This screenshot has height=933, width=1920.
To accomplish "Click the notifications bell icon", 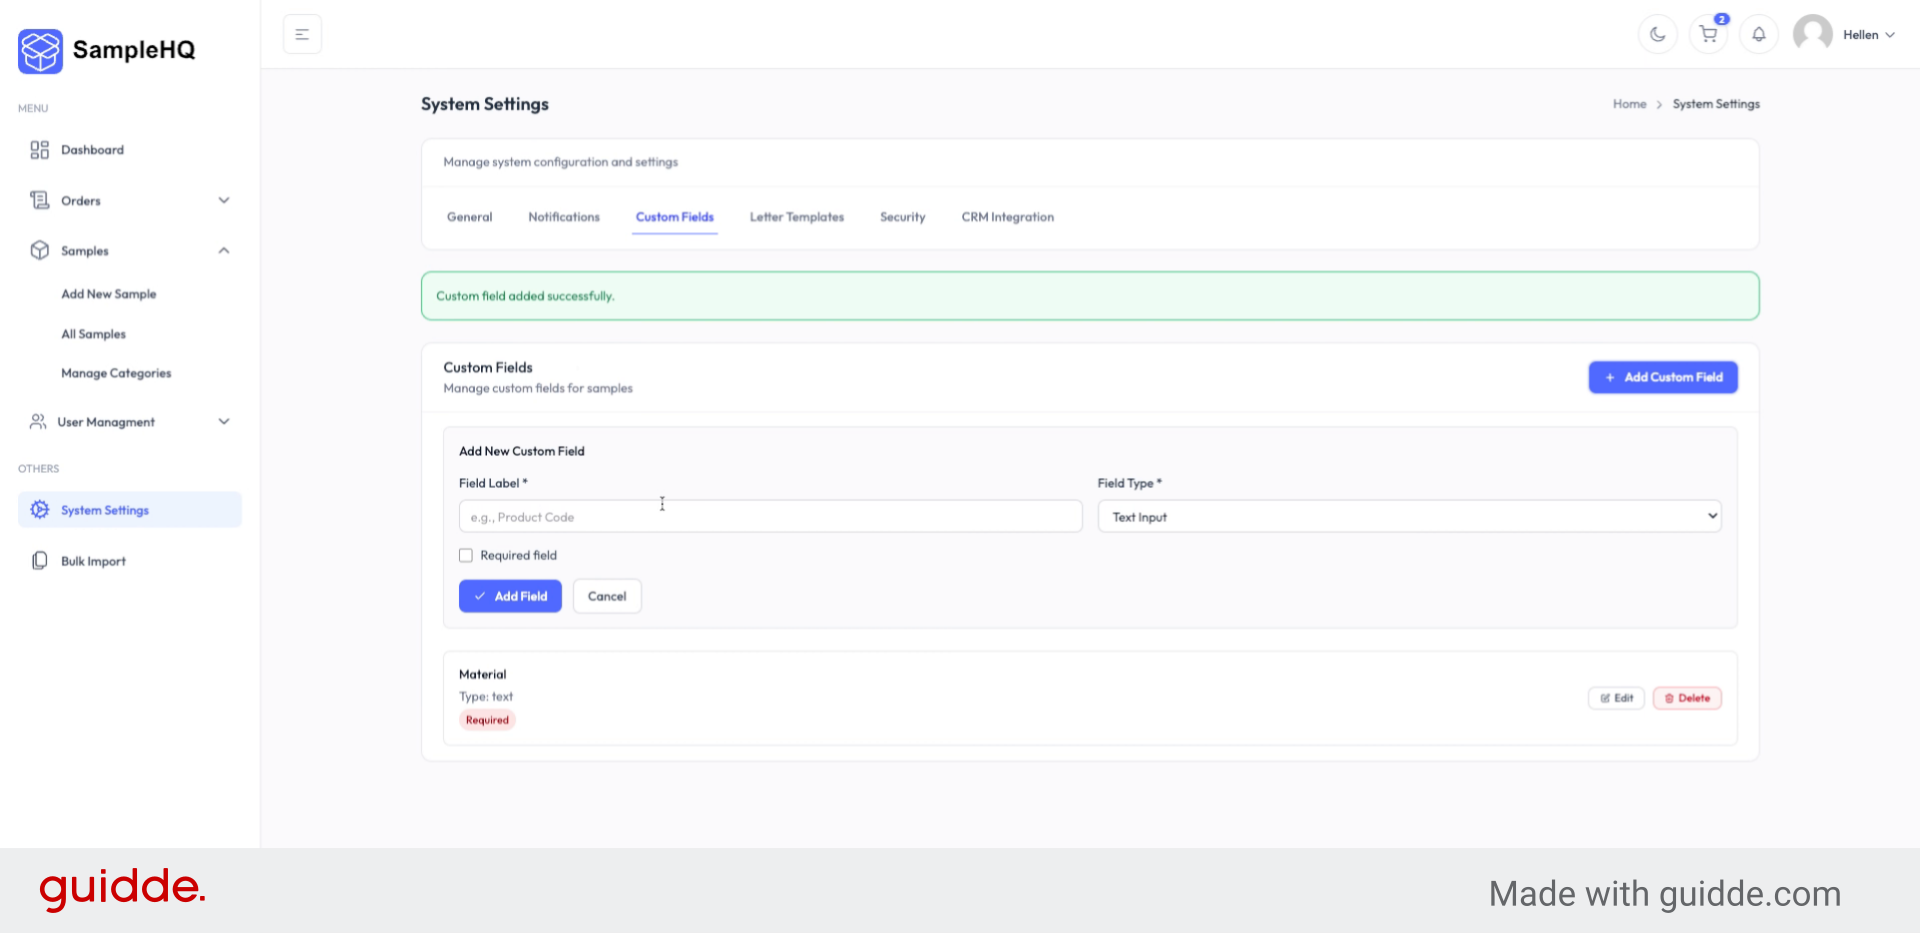I will tap(1758, 34).
